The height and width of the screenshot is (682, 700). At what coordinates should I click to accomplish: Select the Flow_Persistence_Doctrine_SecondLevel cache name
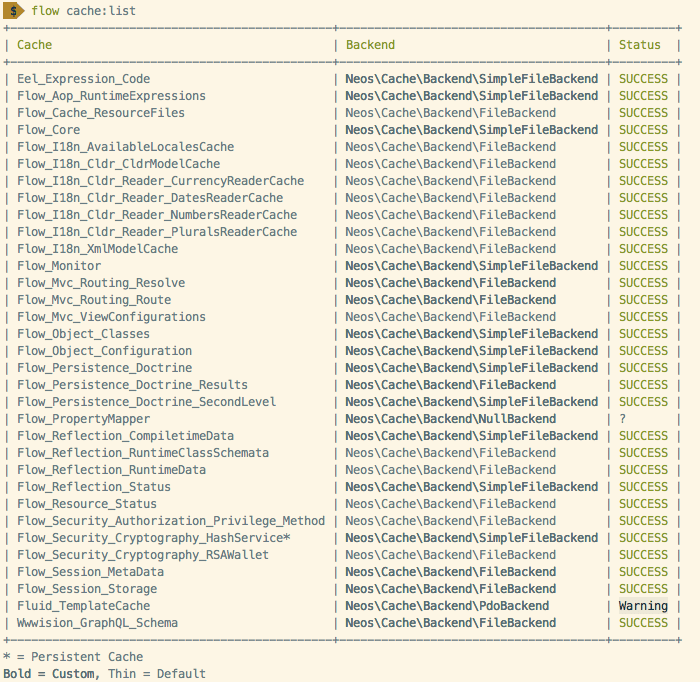click(146, 402)
